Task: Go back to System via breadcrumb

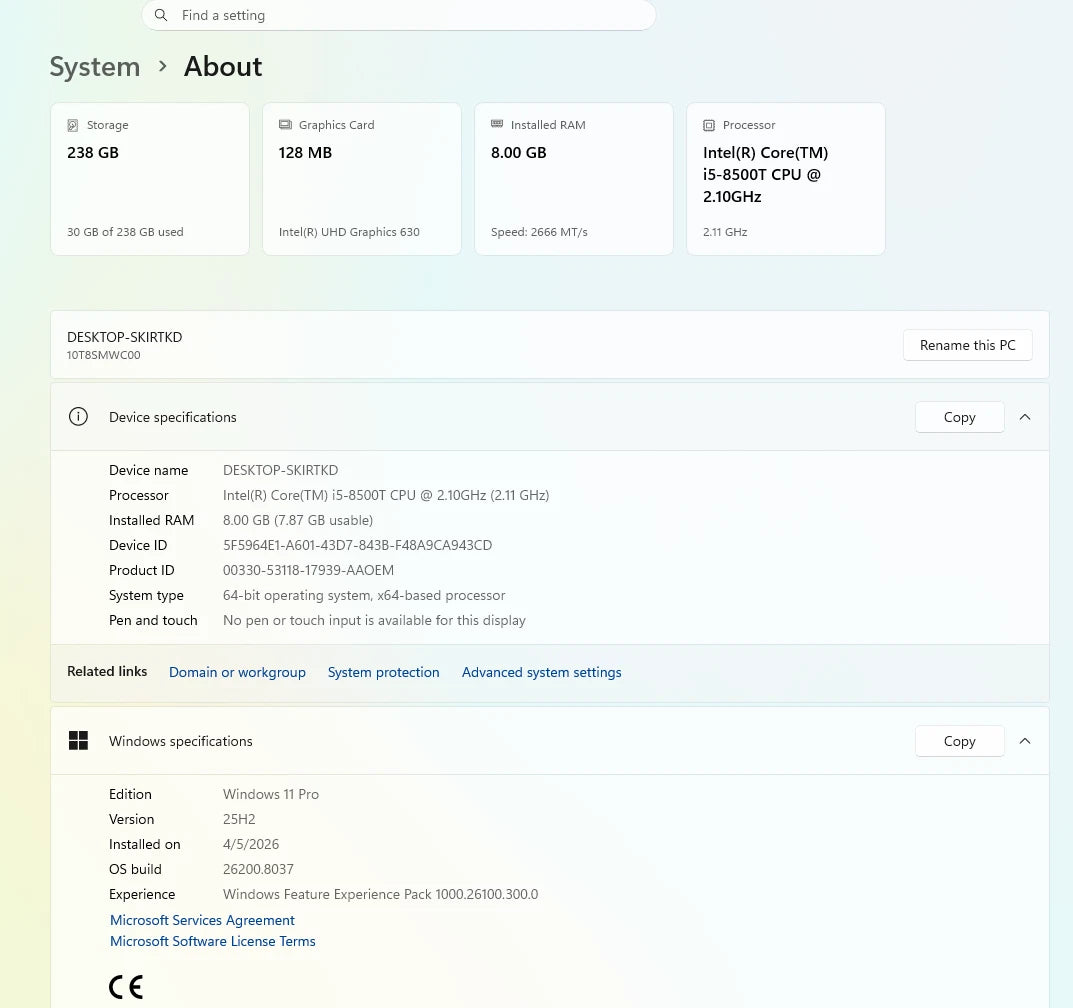Action: 95,67
